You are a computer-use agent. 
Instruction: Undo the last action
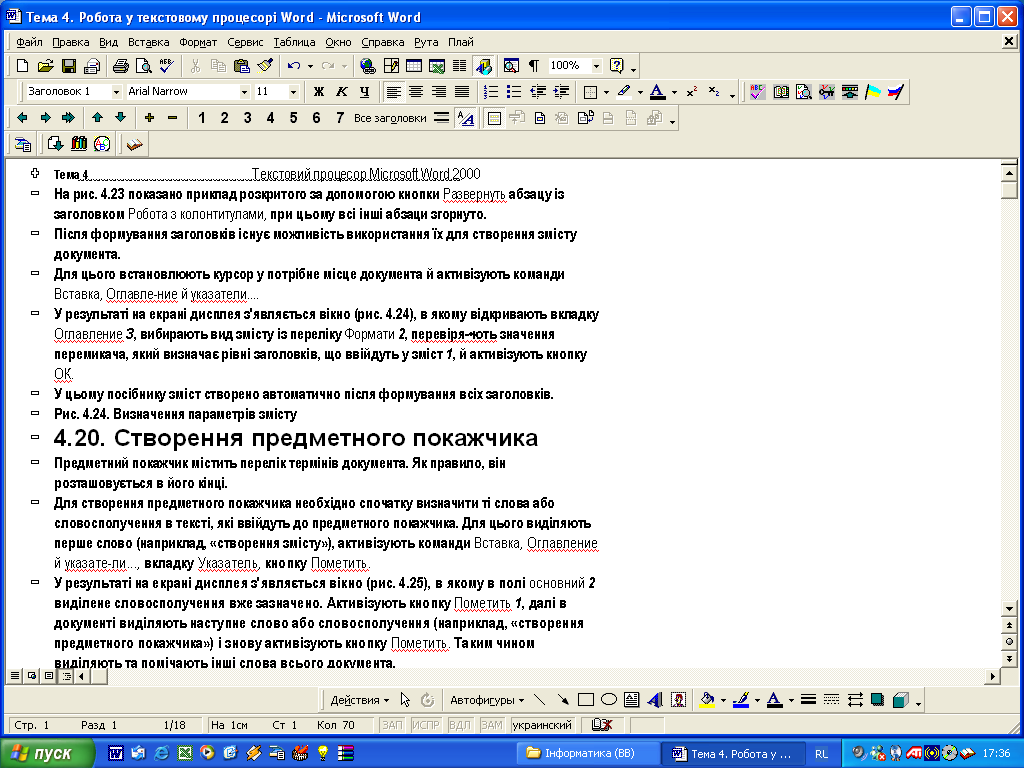click(294, 65)
